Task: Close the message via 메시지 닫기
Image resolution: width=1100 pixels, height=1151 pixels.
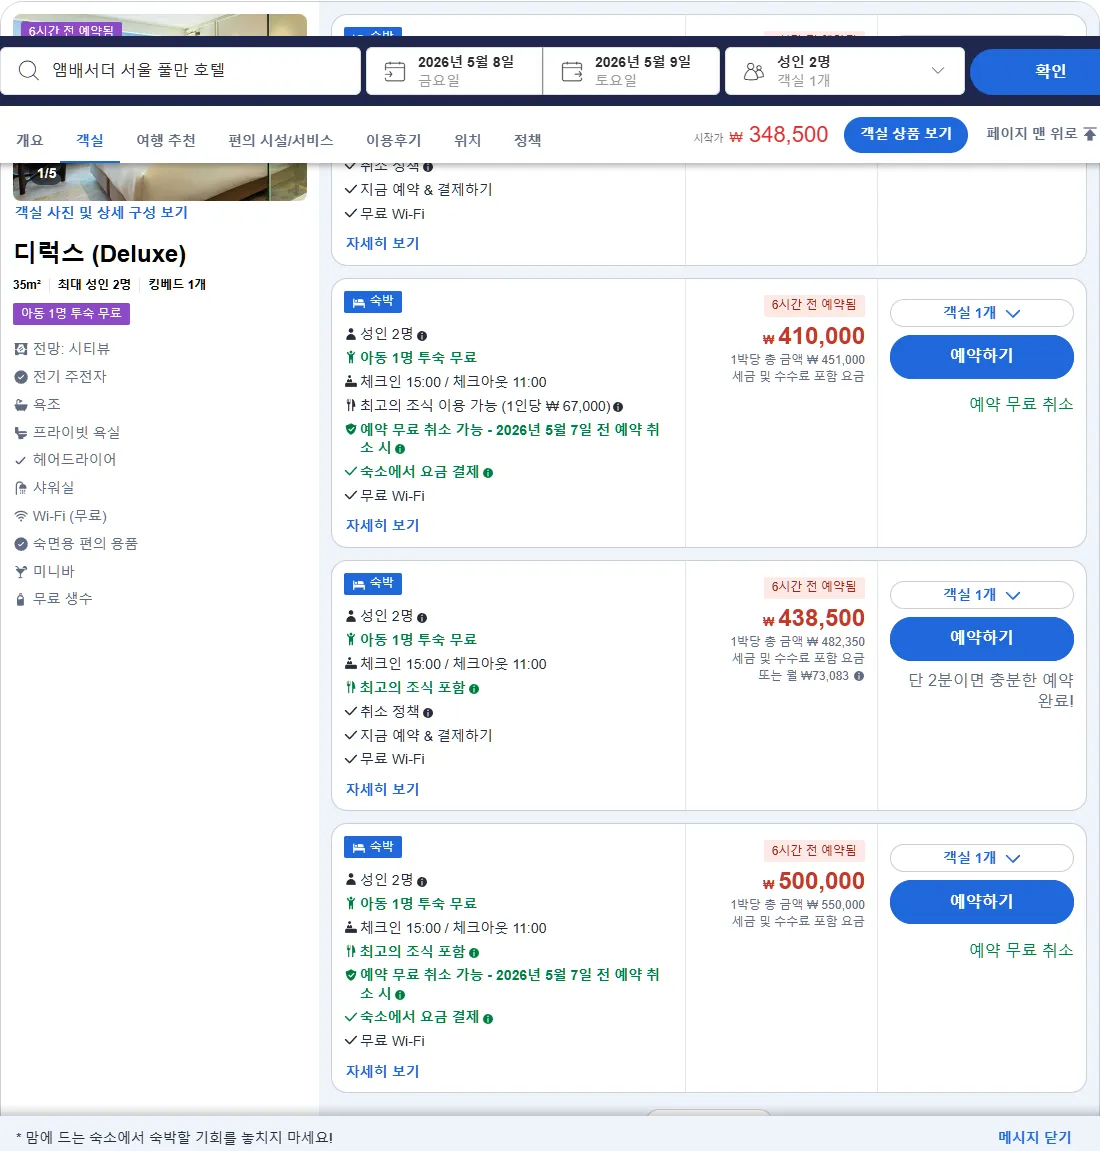Action: 1035,1136
